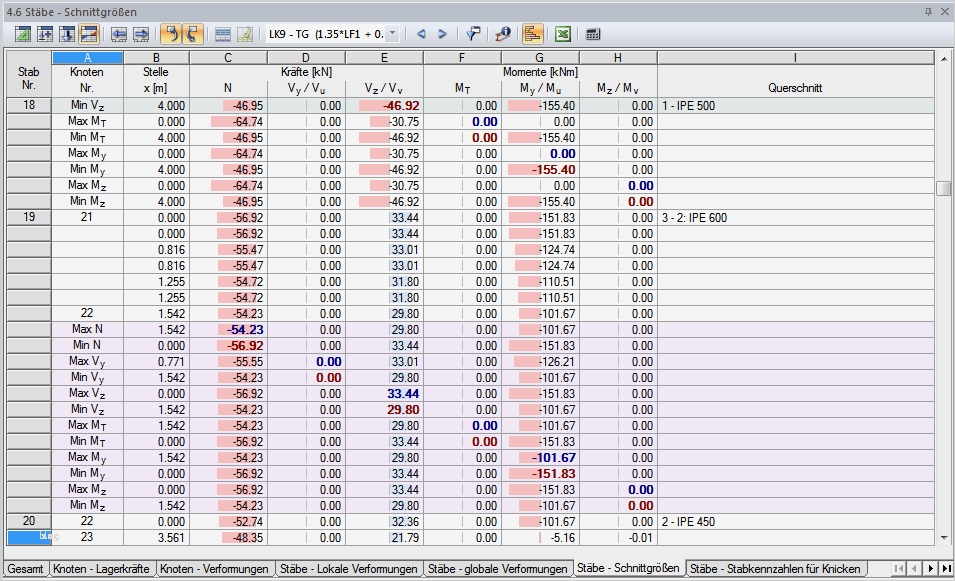Screen dimensions: 955x581
Task: Select column G header
Action: pyautogui.click(x=540, y=58)
